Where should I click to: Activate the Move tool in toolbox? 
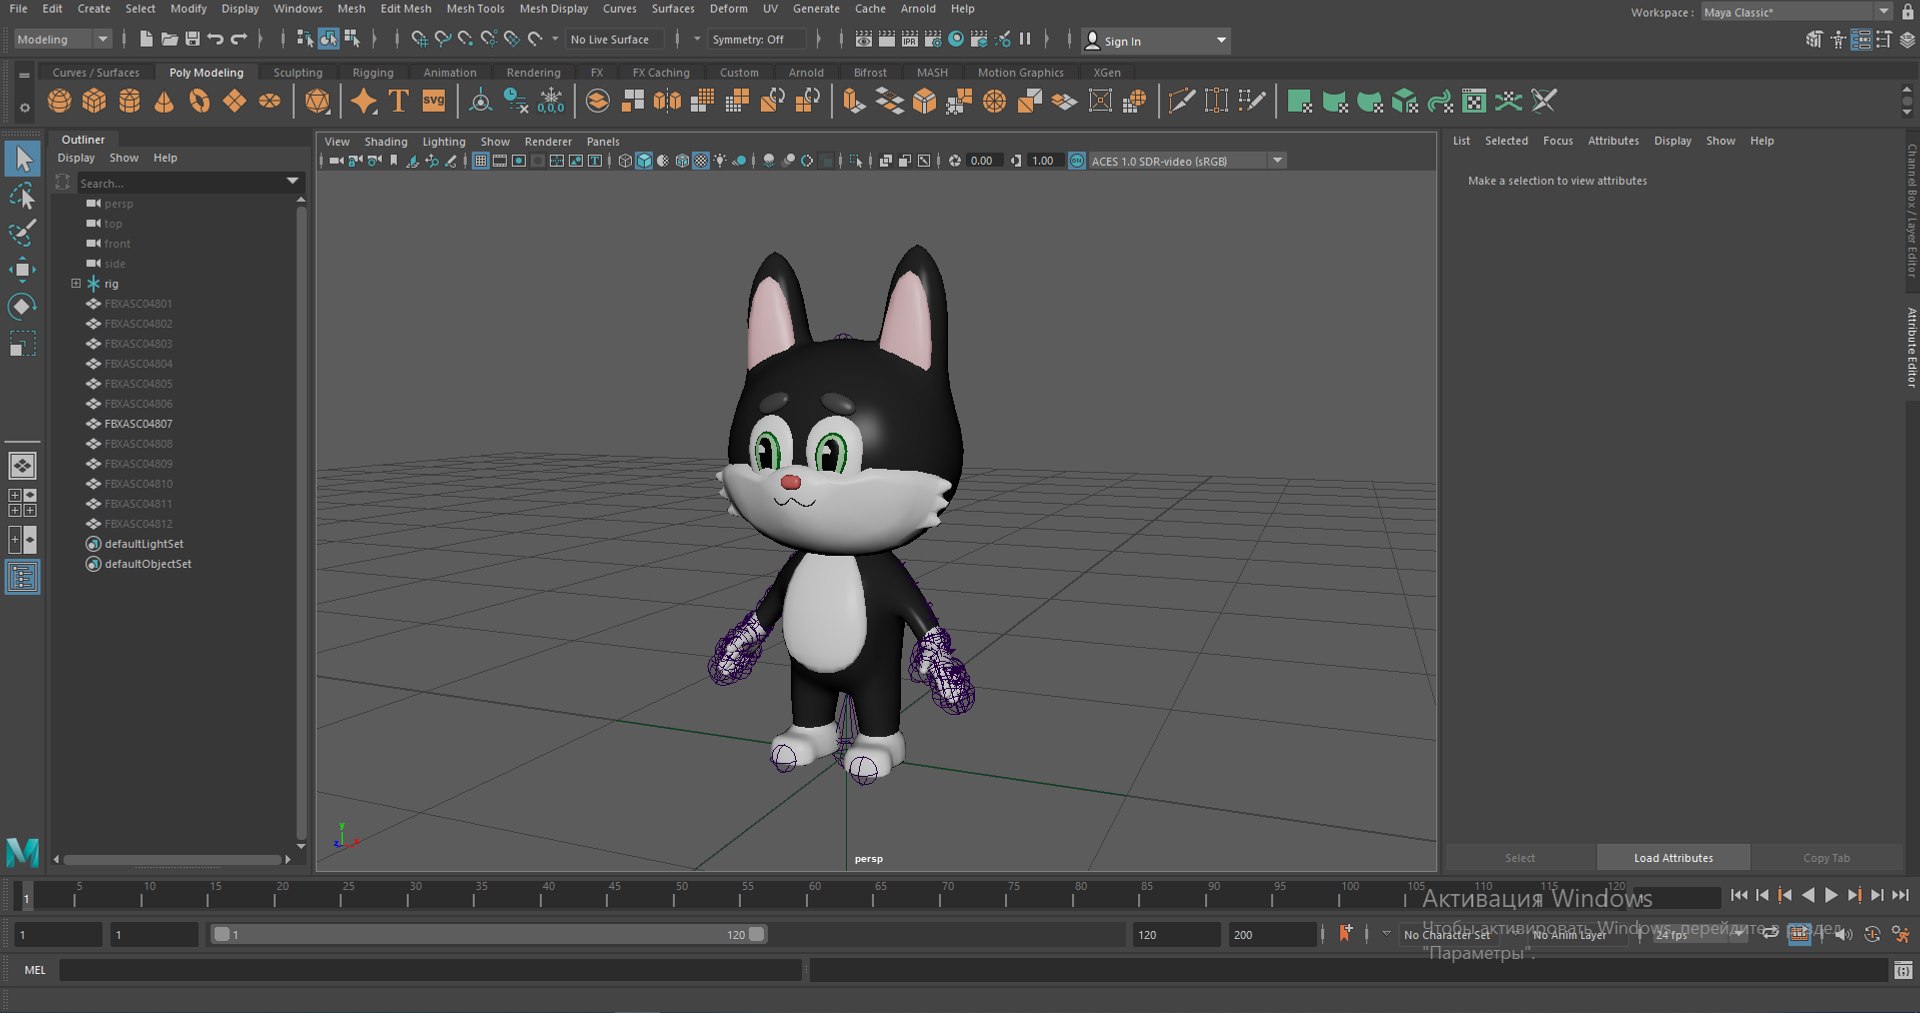pyautogui.click(x=22, y=270)
